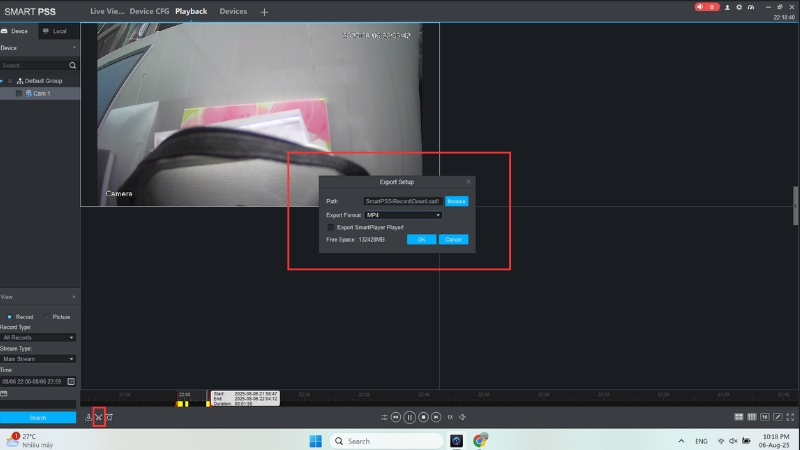This screenshot has height=450, width=800.
Task: Check the Cam 1 checkbox
Action: (x=18, y=93)
